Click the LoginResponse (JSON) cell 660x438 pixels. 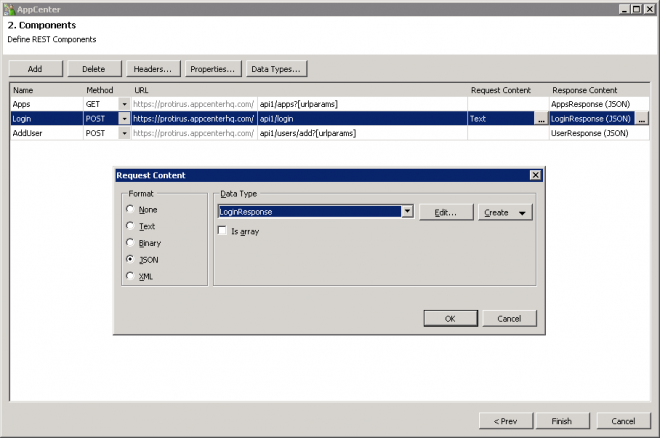[591, 119]
